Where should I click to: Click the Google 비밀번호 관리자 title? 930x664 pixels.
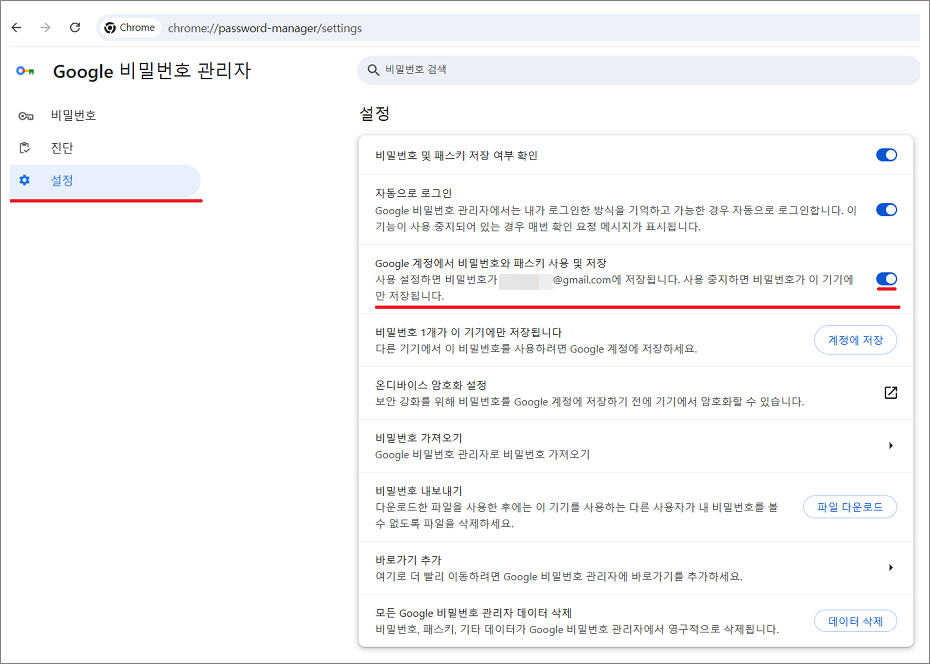(152, 71)
